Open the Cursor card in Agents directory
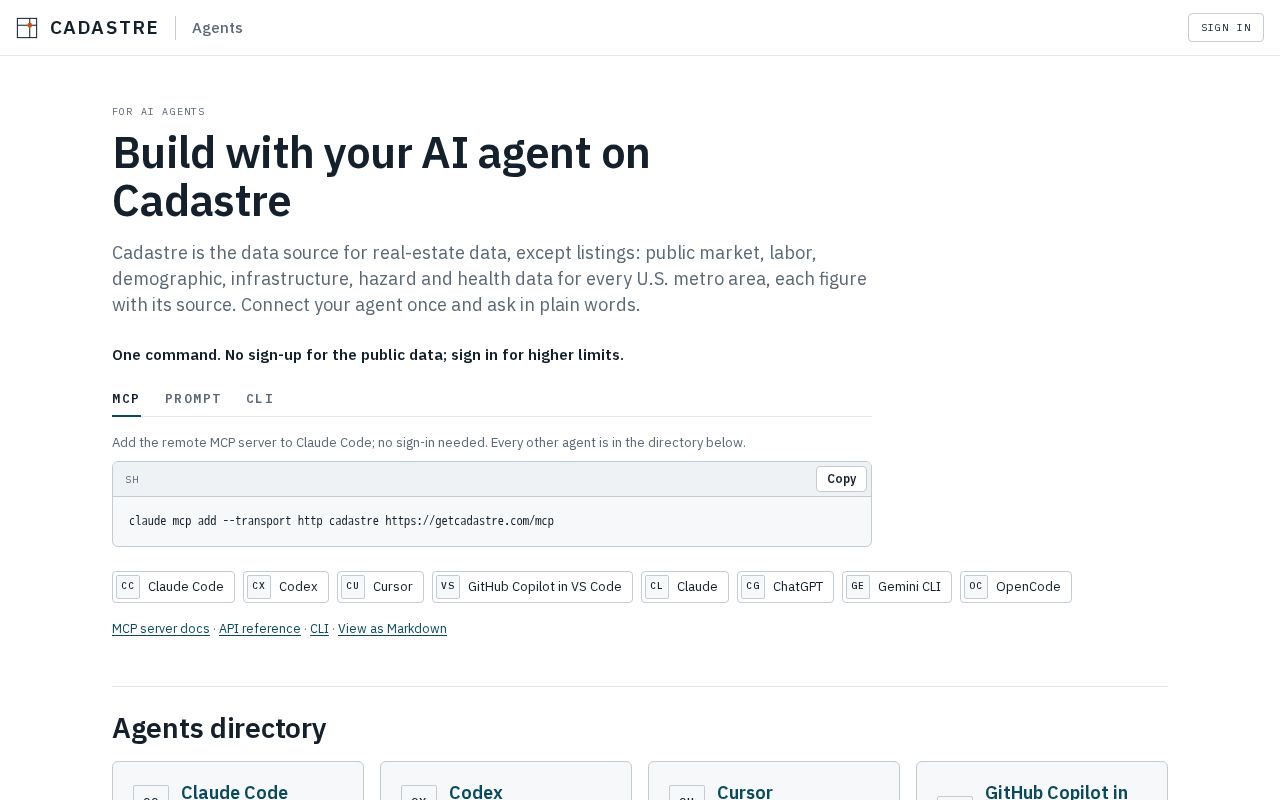This screenshot has width=1280, height=800. click(774, 781)
